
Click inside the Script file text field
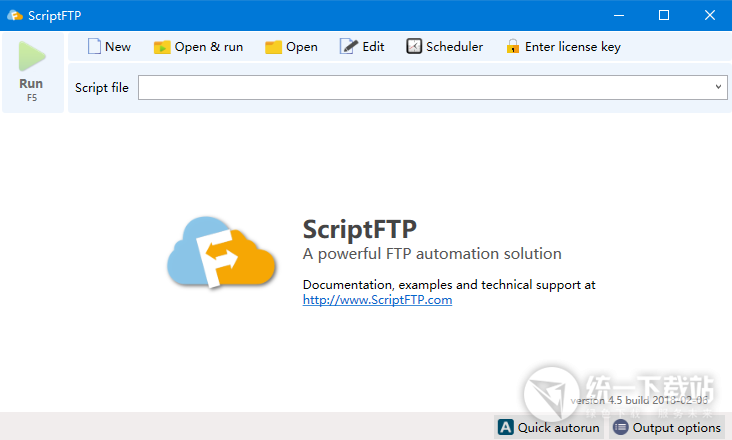(x=420, y=88)
